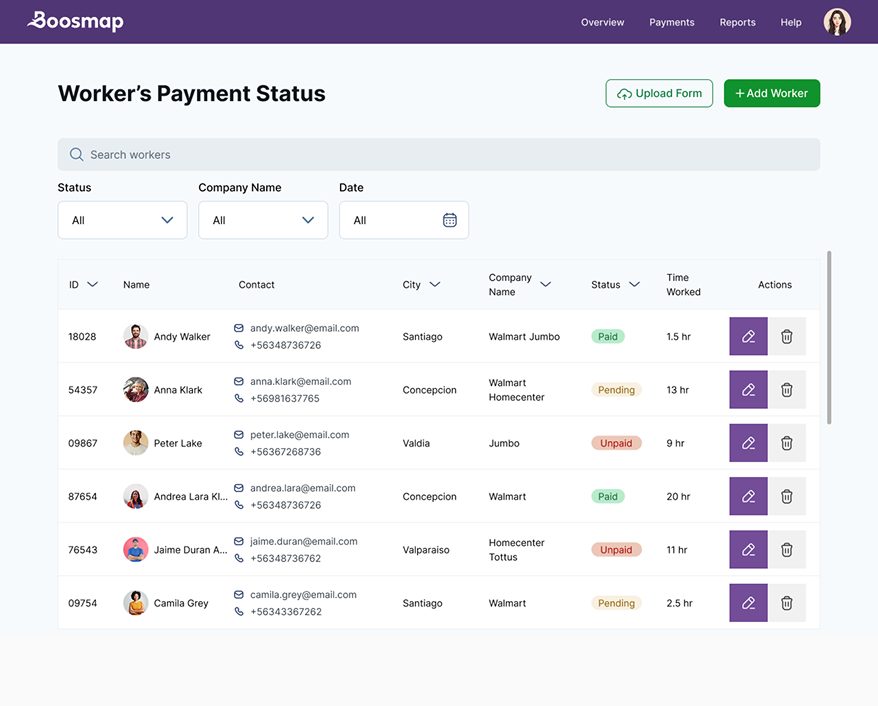The width and height of the screenshot is (878, 706).
Task: Click the Paid badge for Andy Walker
Action: pyautogui.click(x=608, y=336)
